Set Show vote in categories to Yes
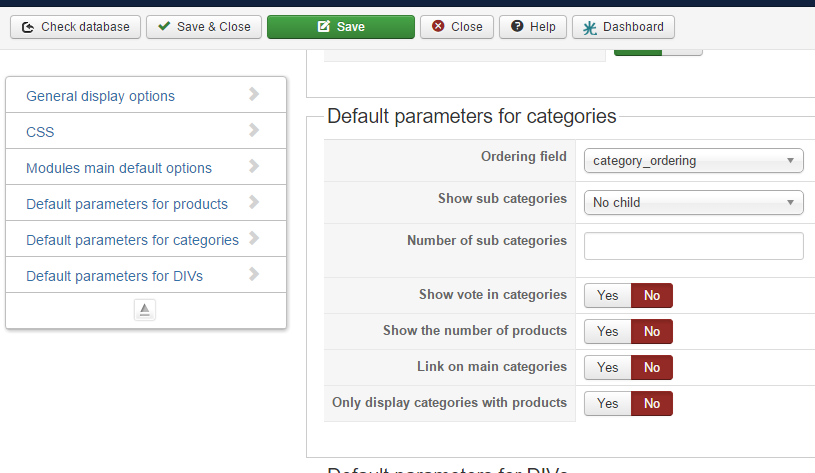The height and width of the screenshot is (473, 815). point(607,296)
